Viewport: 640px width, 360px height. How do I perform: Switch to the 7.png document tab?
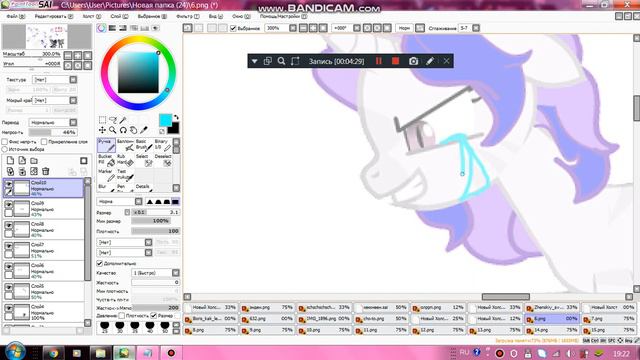pos(609,318)
